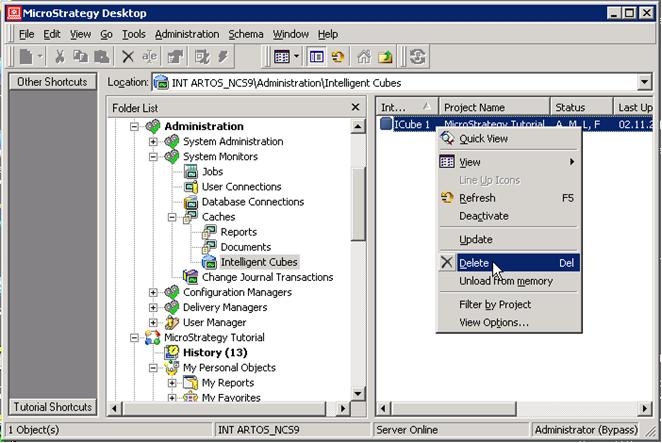The image size is (662, 443).
Task: Click the Tutorial Shortcuts button
Action: 52,407
